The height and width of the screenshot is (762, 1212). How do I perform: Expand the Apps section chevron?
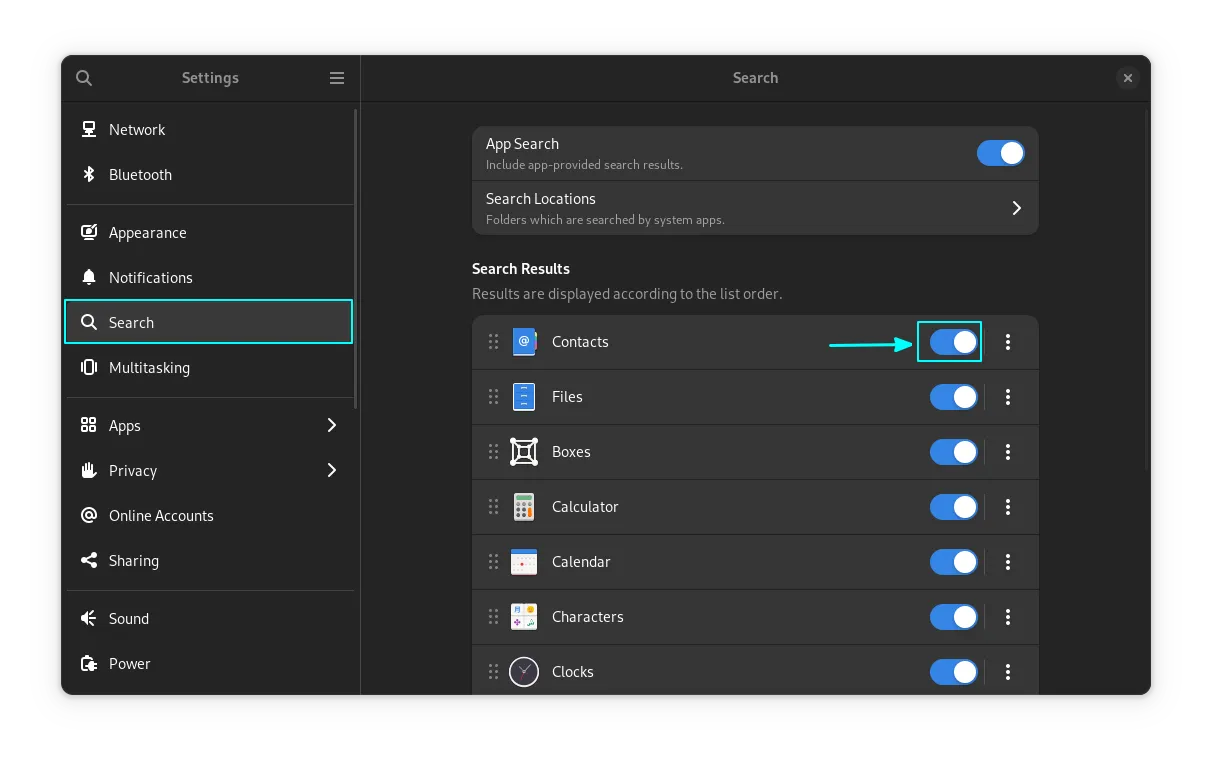coord(332,426)
